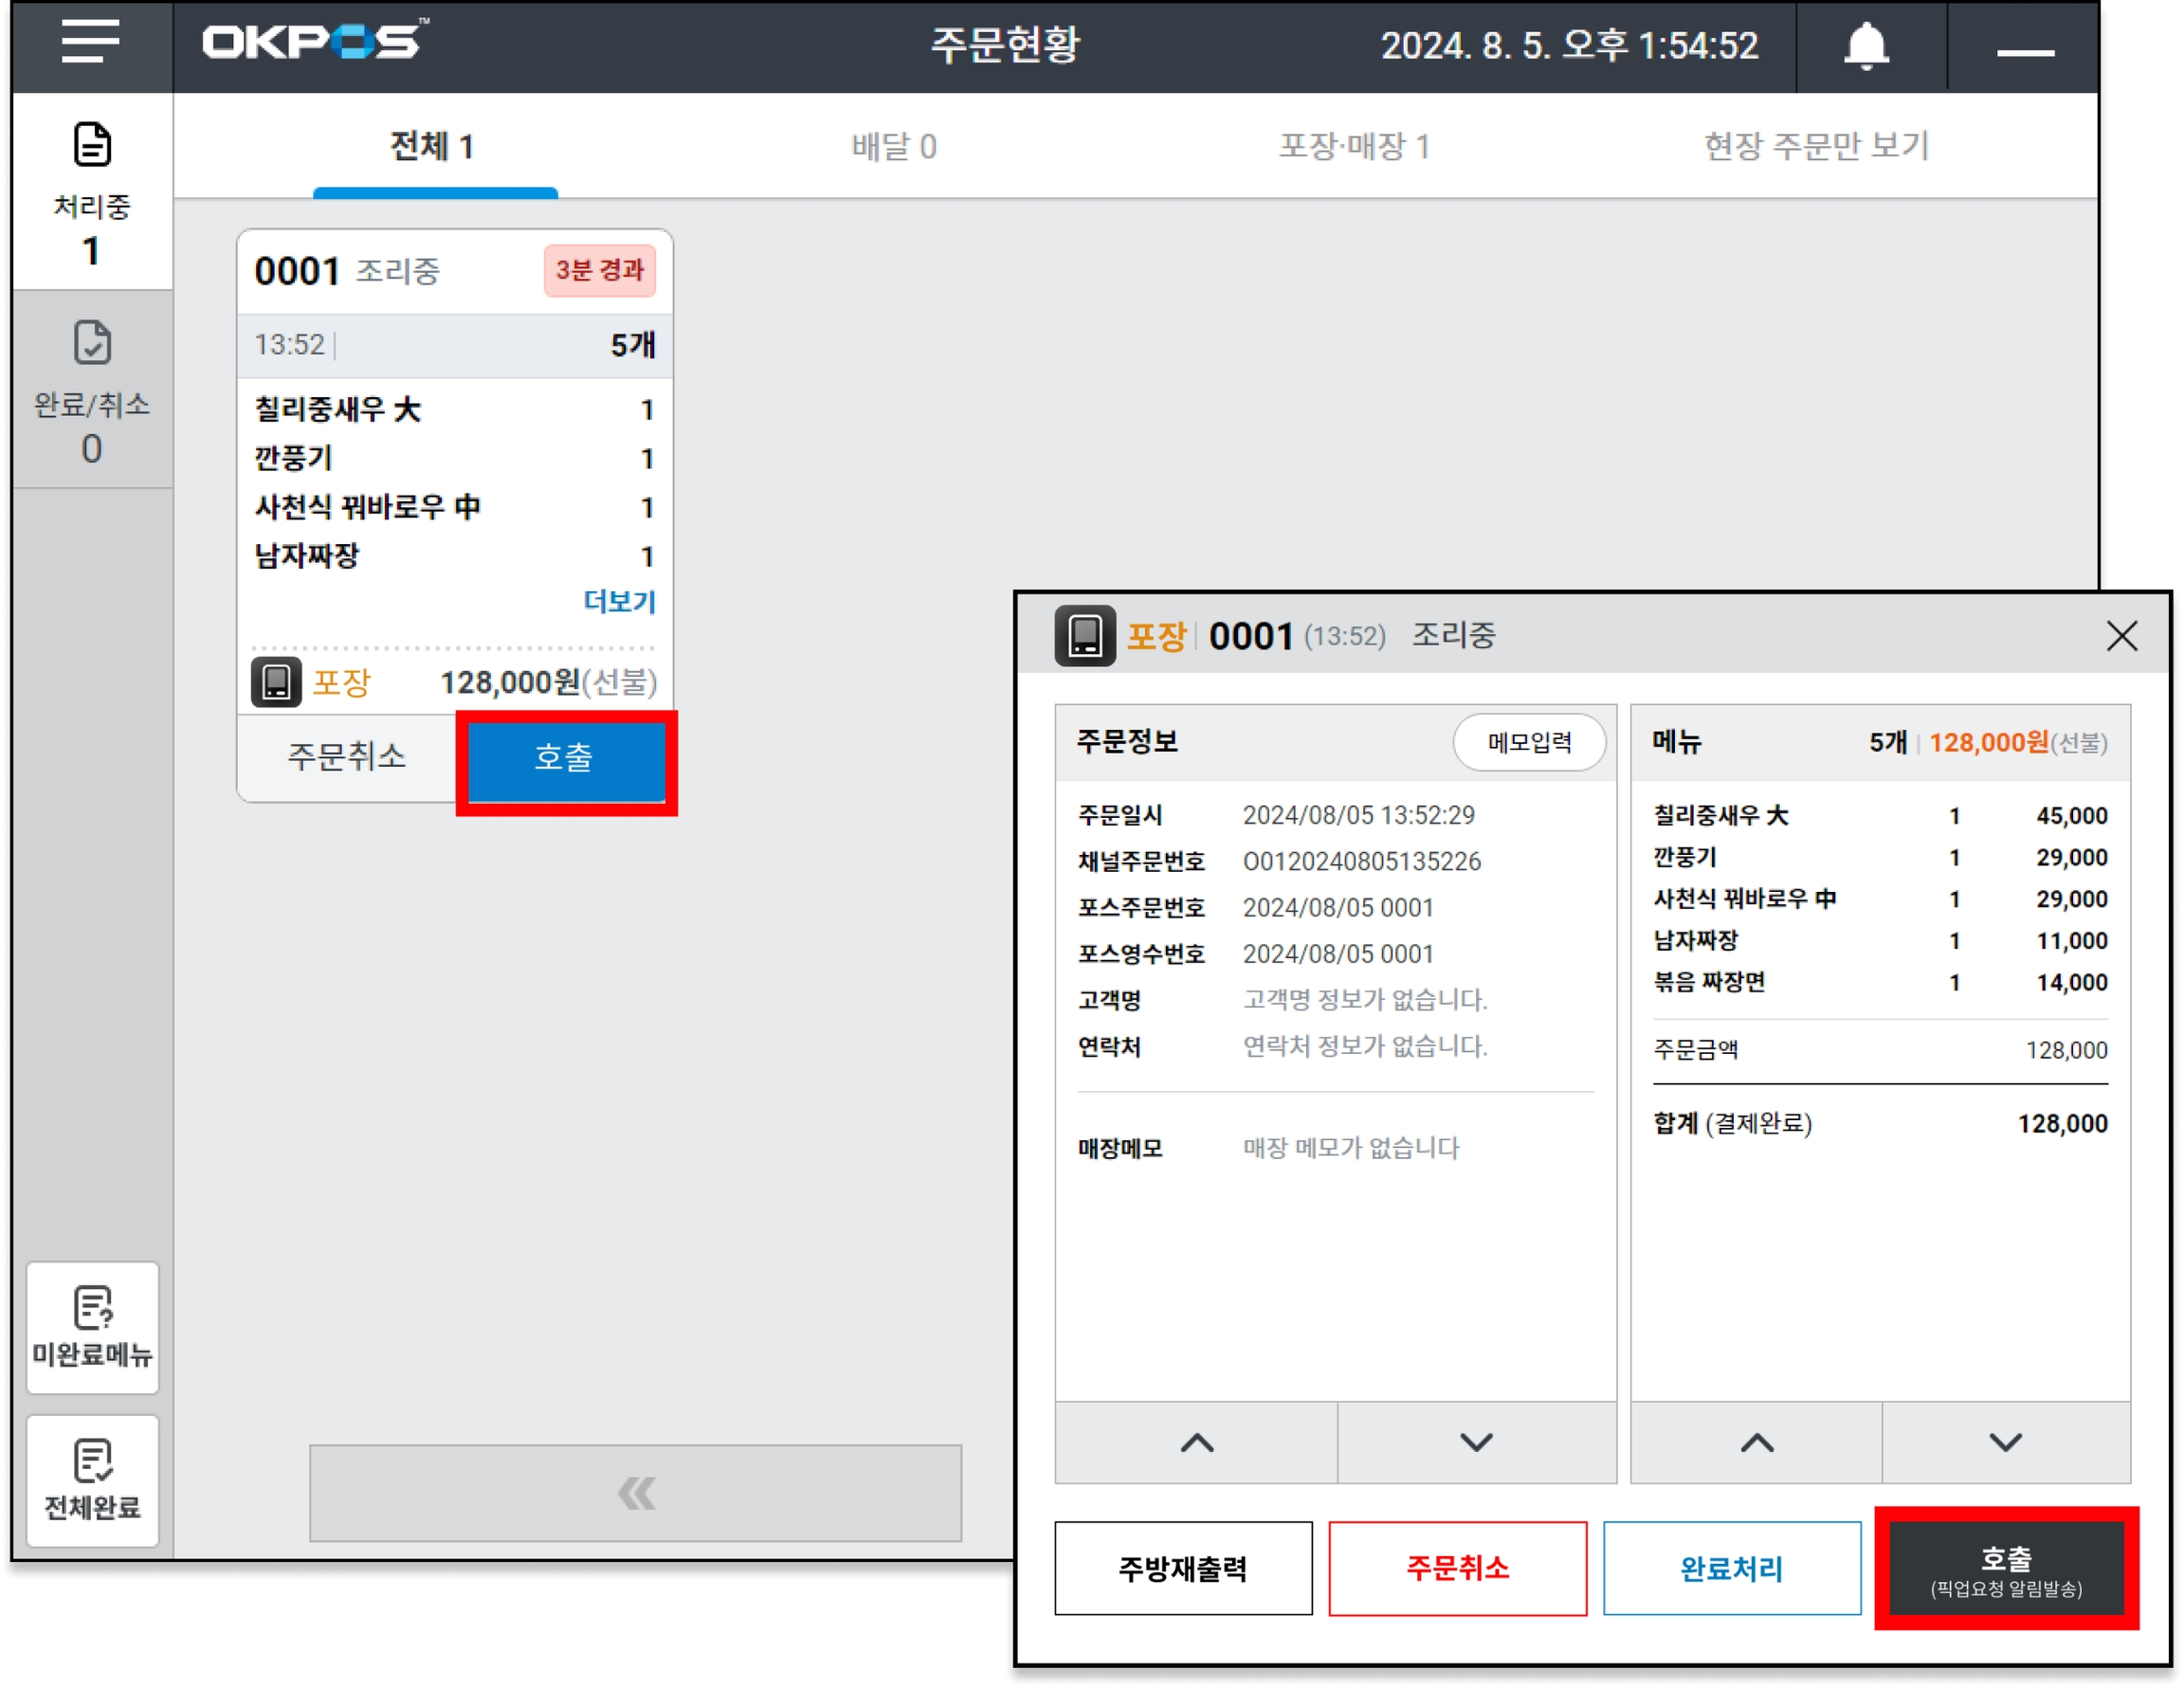Open the hamburger menu icon
2184x1688 pixels.
pos(90,42)
